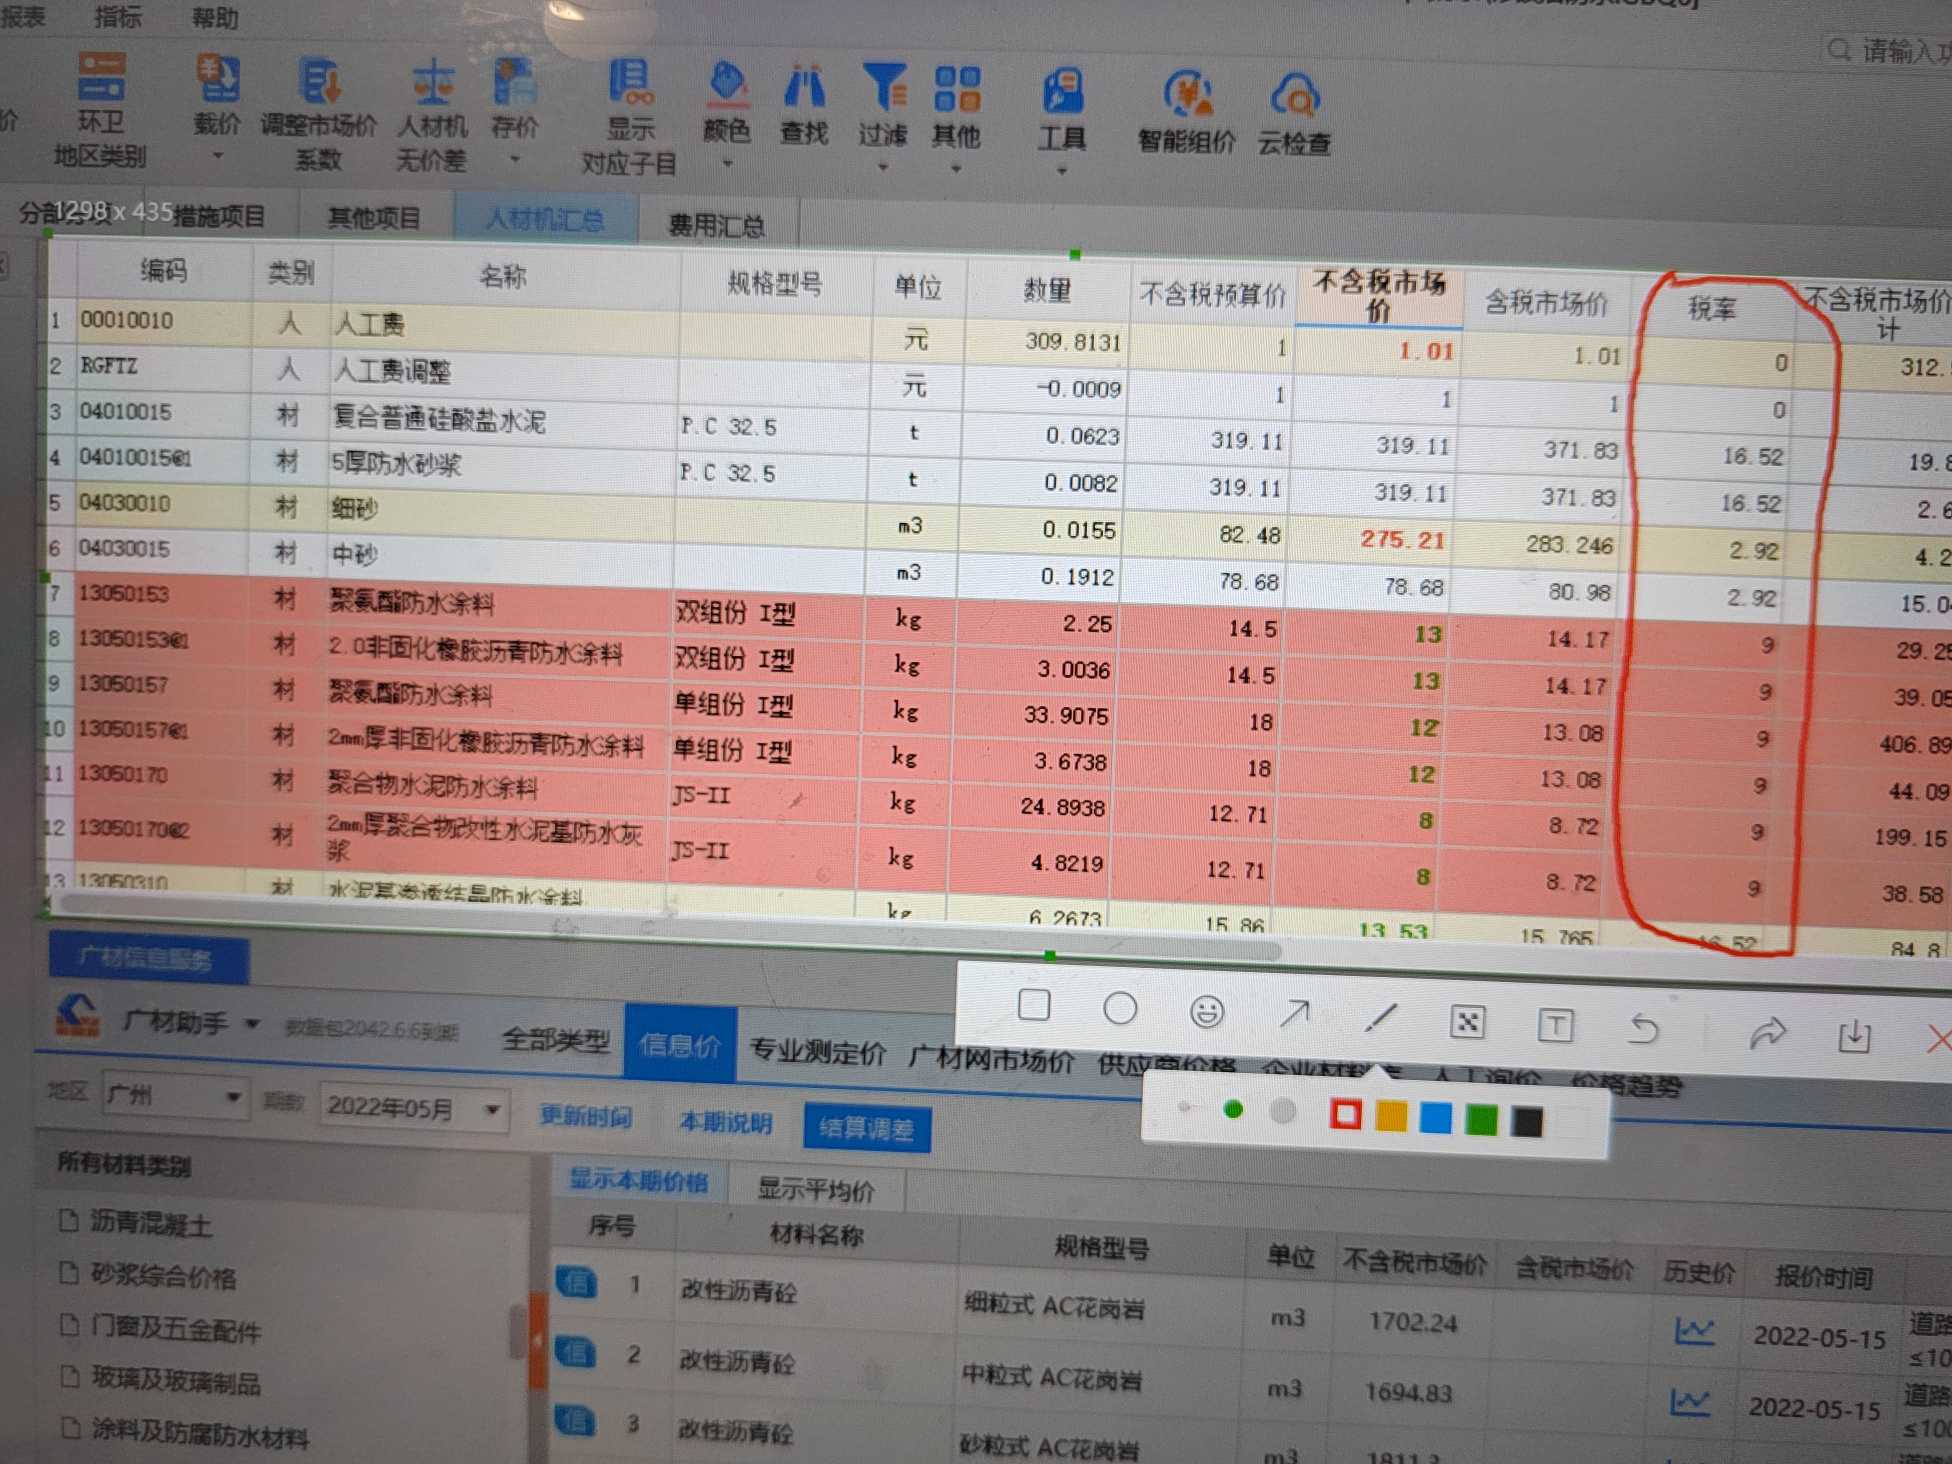Viewport: 1952px width, 1464px height.
Task: Switch to 费用汇总 tab
Action: (717, 225)
